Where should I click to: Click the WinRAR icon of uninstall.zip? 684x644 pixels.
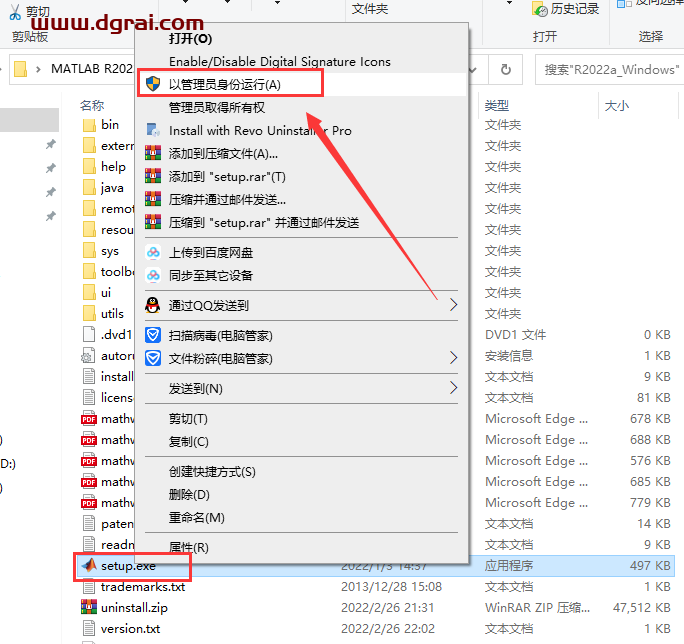coord(89,607)
